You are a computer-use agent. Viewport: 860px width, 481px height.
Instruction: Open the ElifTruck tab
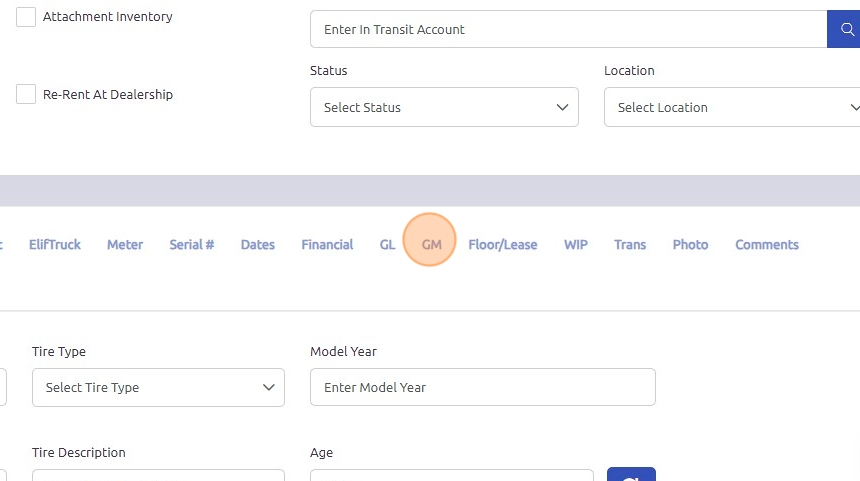[55, 244]
